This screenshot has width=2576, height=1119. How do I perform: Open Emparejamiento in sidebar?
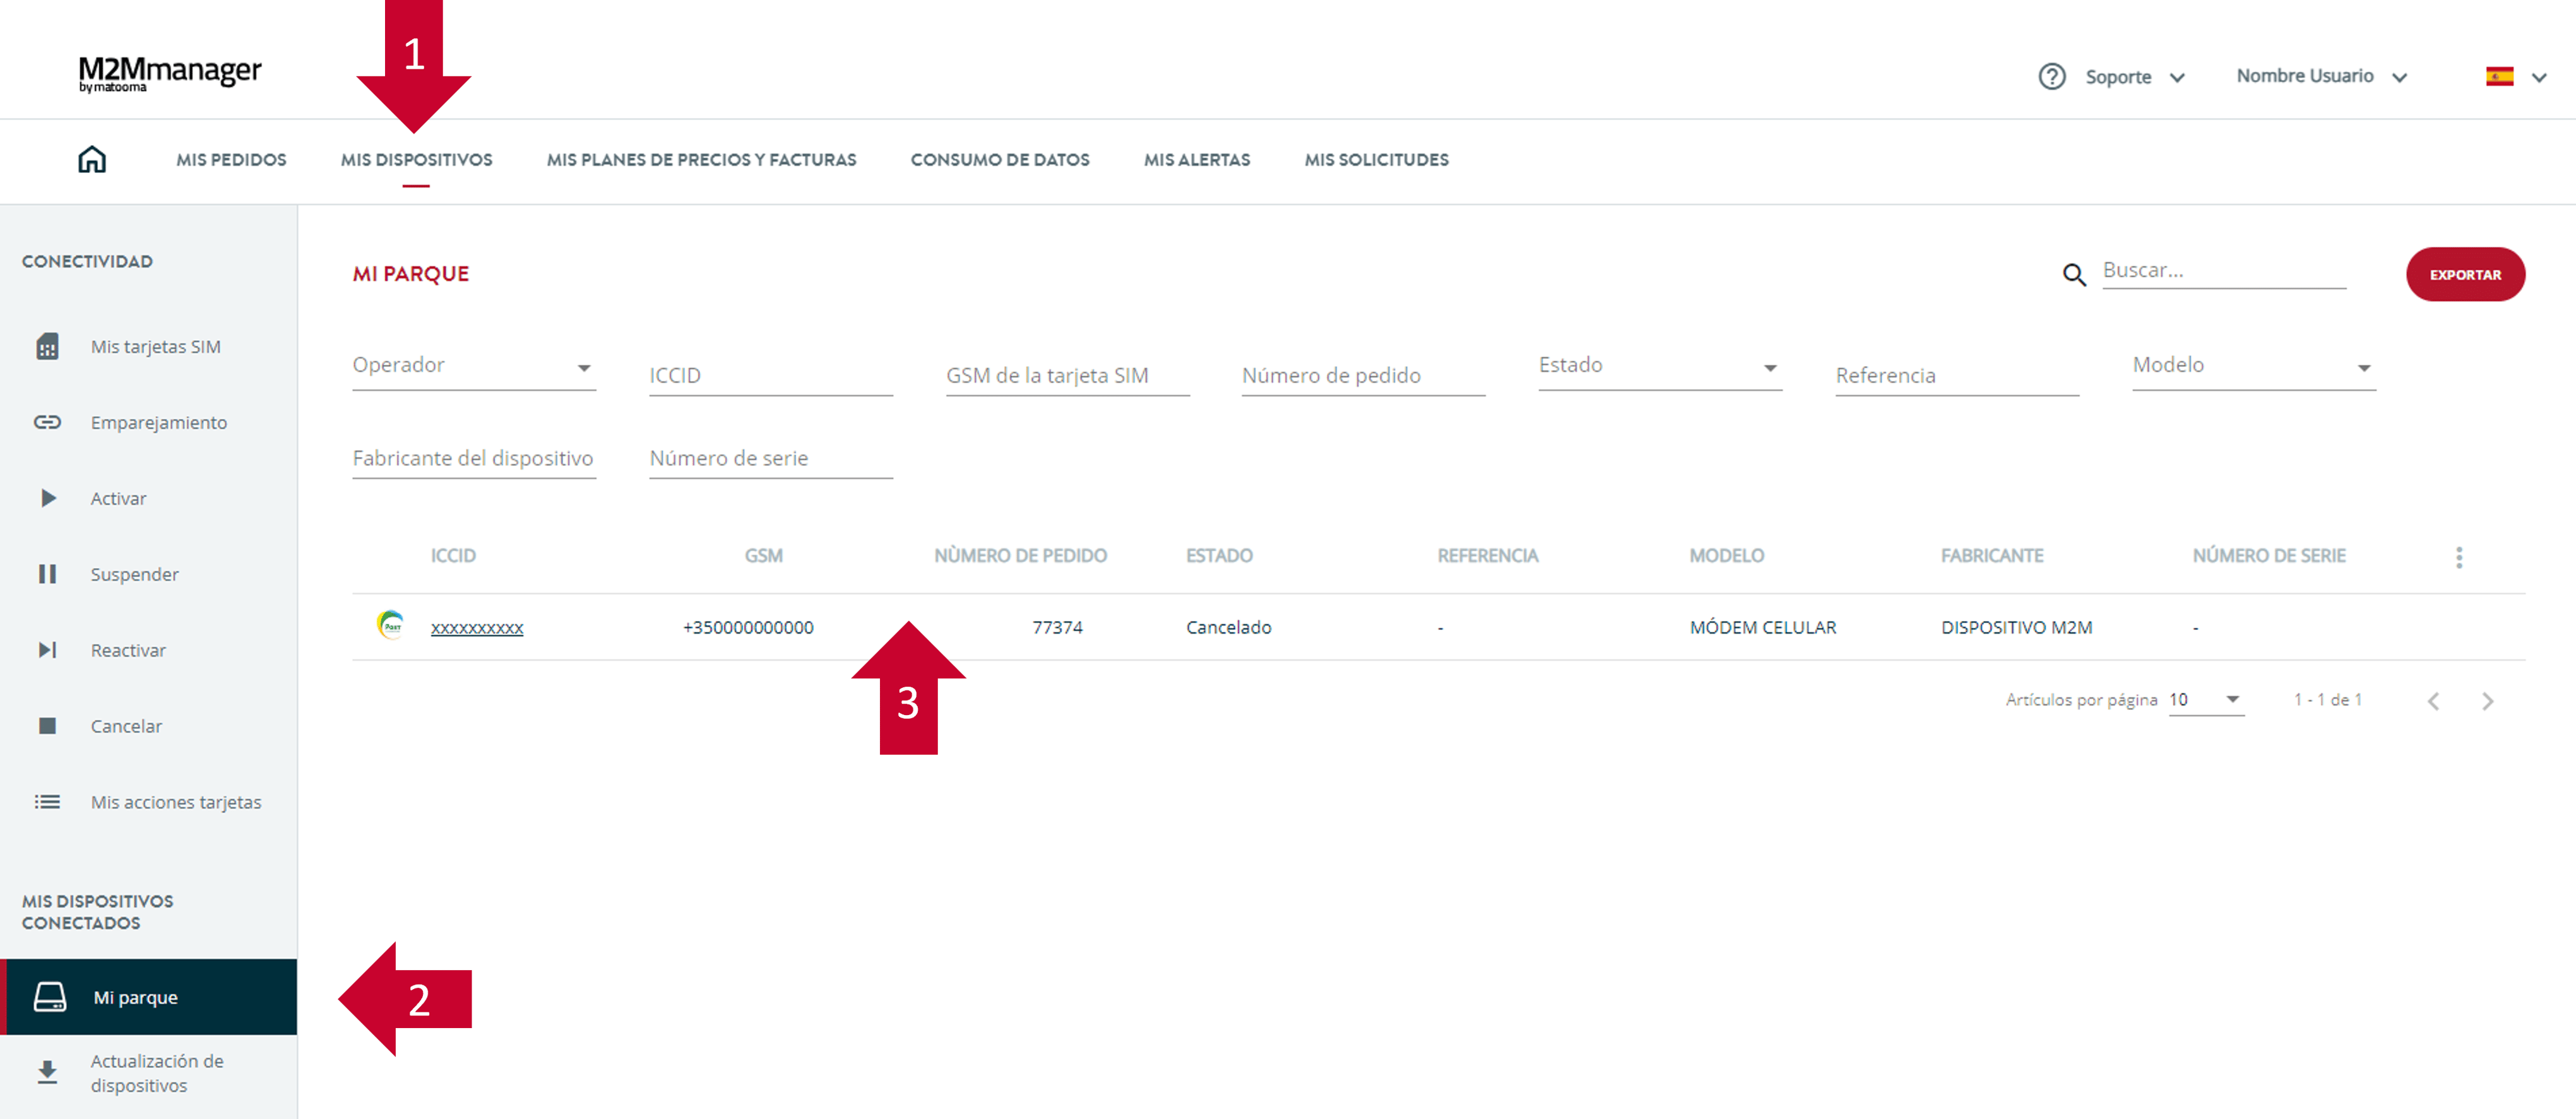coord(149,422)
